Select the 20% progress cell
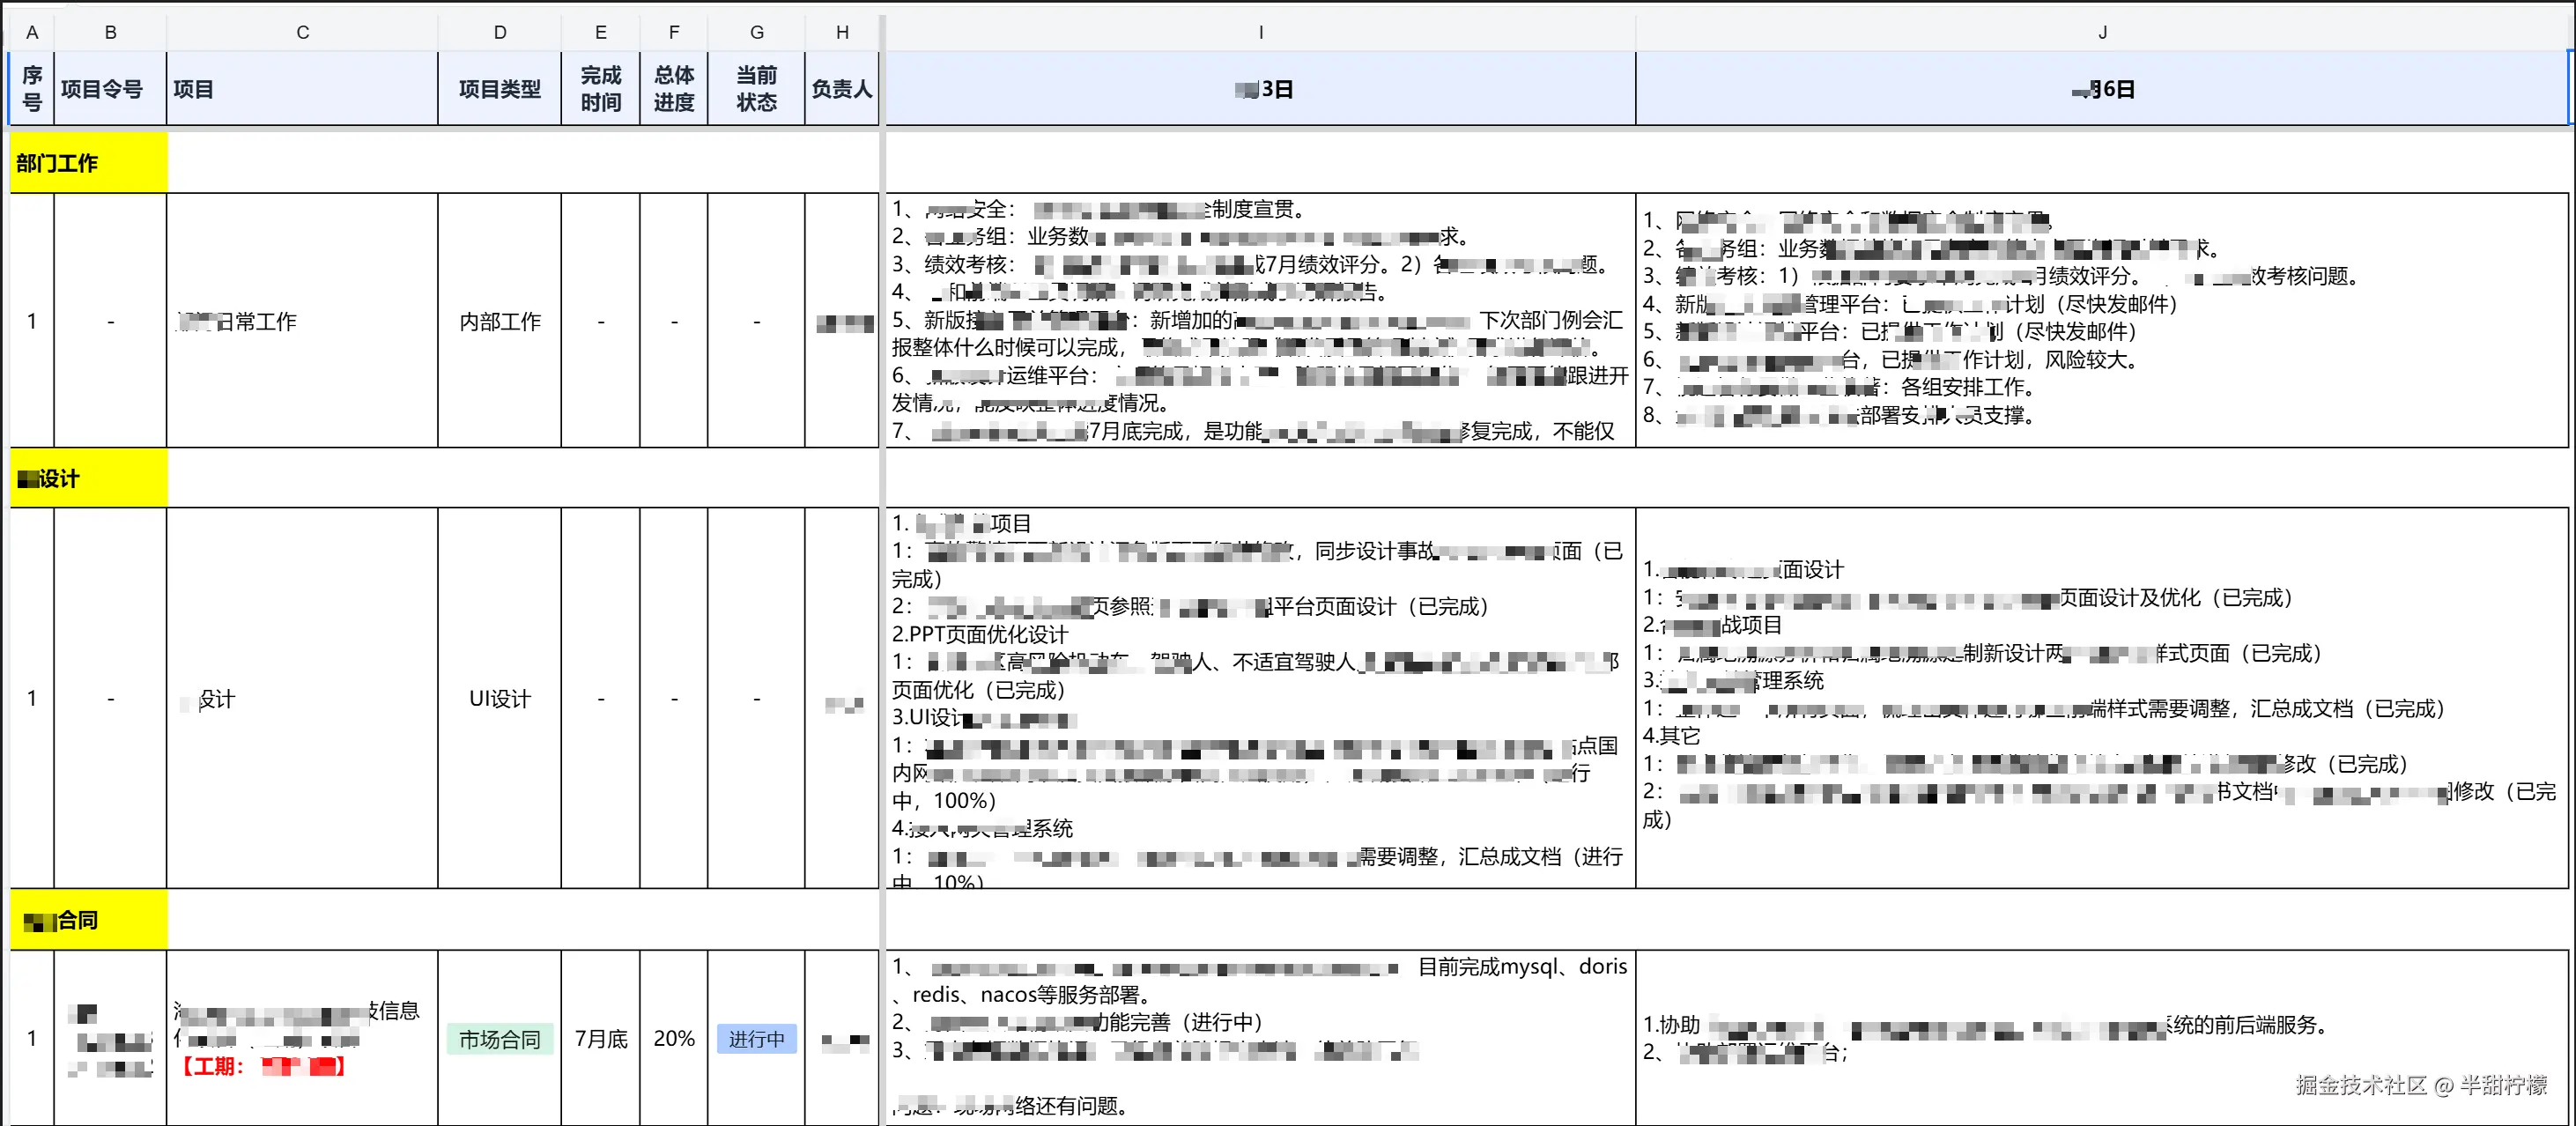The height and width of the screenshot is (1126, 2576). coord(674,1039)
